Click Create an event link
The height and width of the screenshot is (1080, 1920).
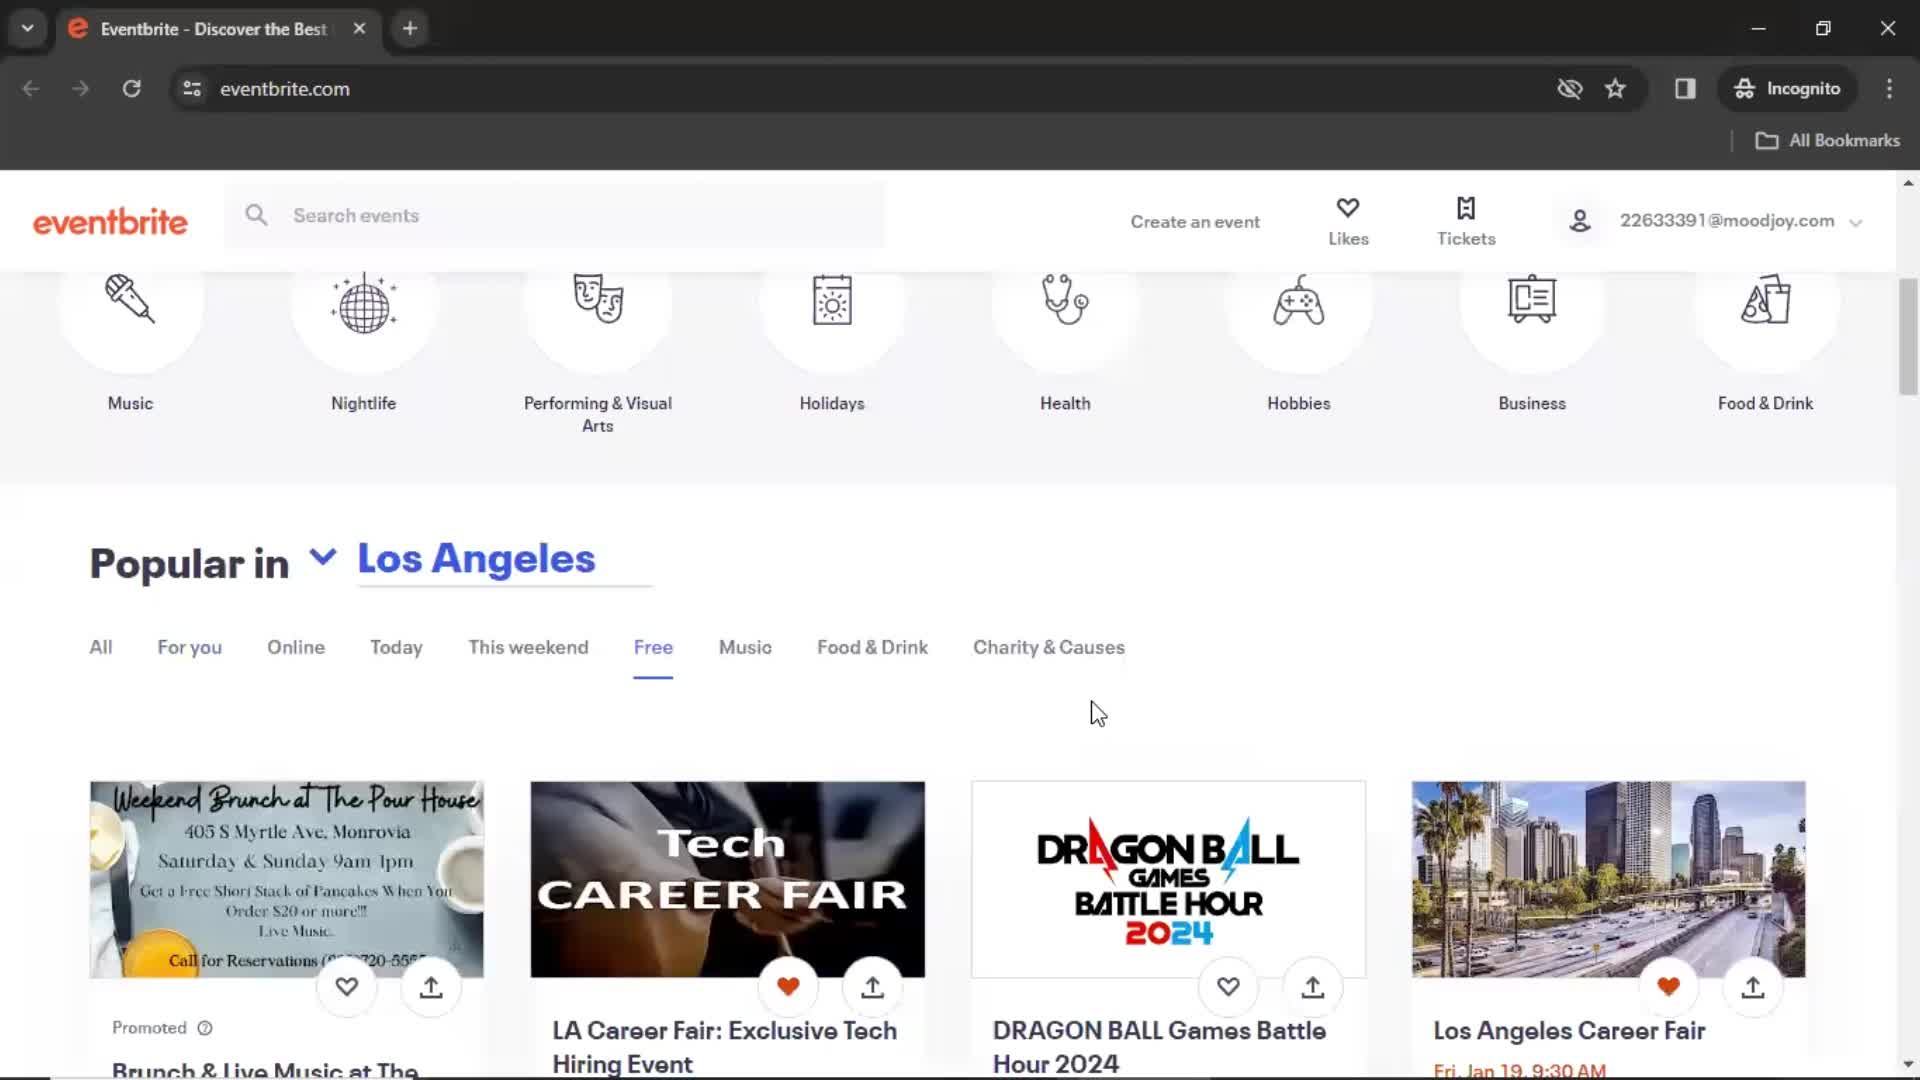pyautogui.click(x=1195, y=222)
